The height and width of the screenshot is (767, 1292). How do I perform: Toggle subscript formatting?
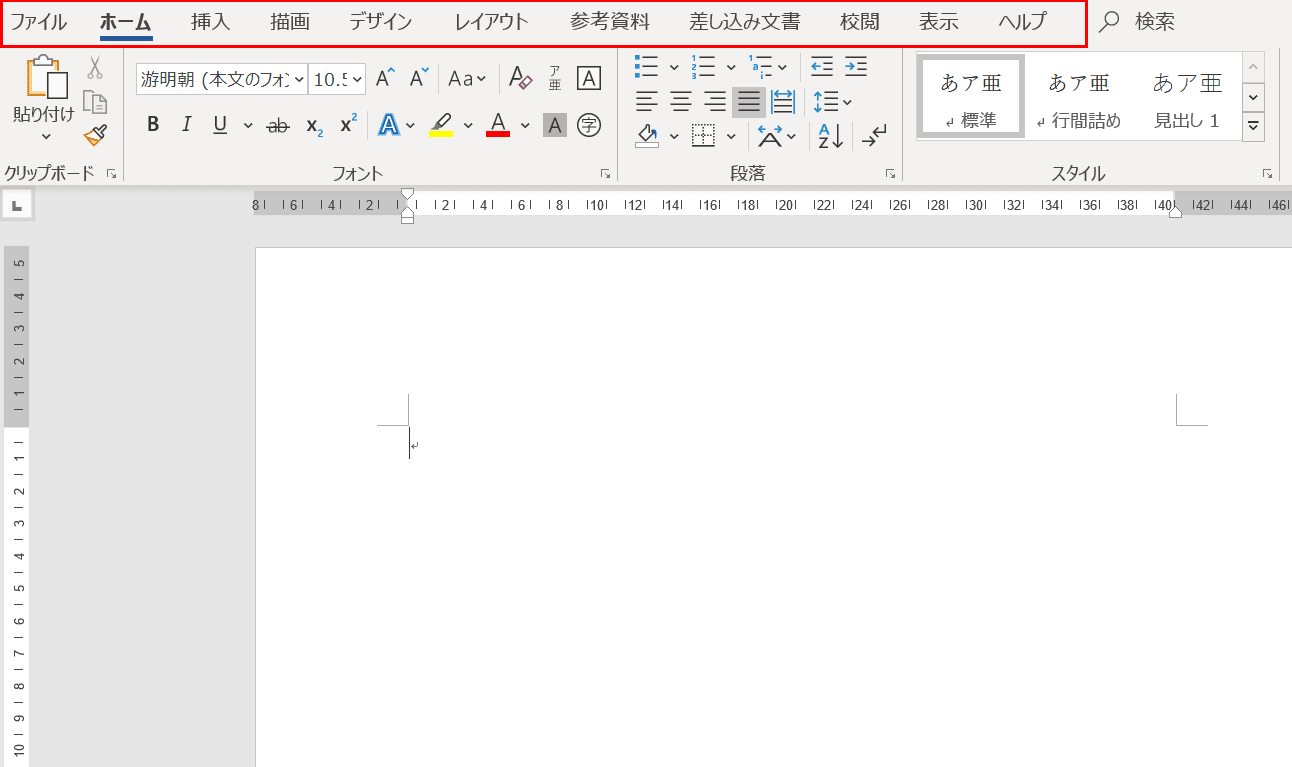coord(314,125)
